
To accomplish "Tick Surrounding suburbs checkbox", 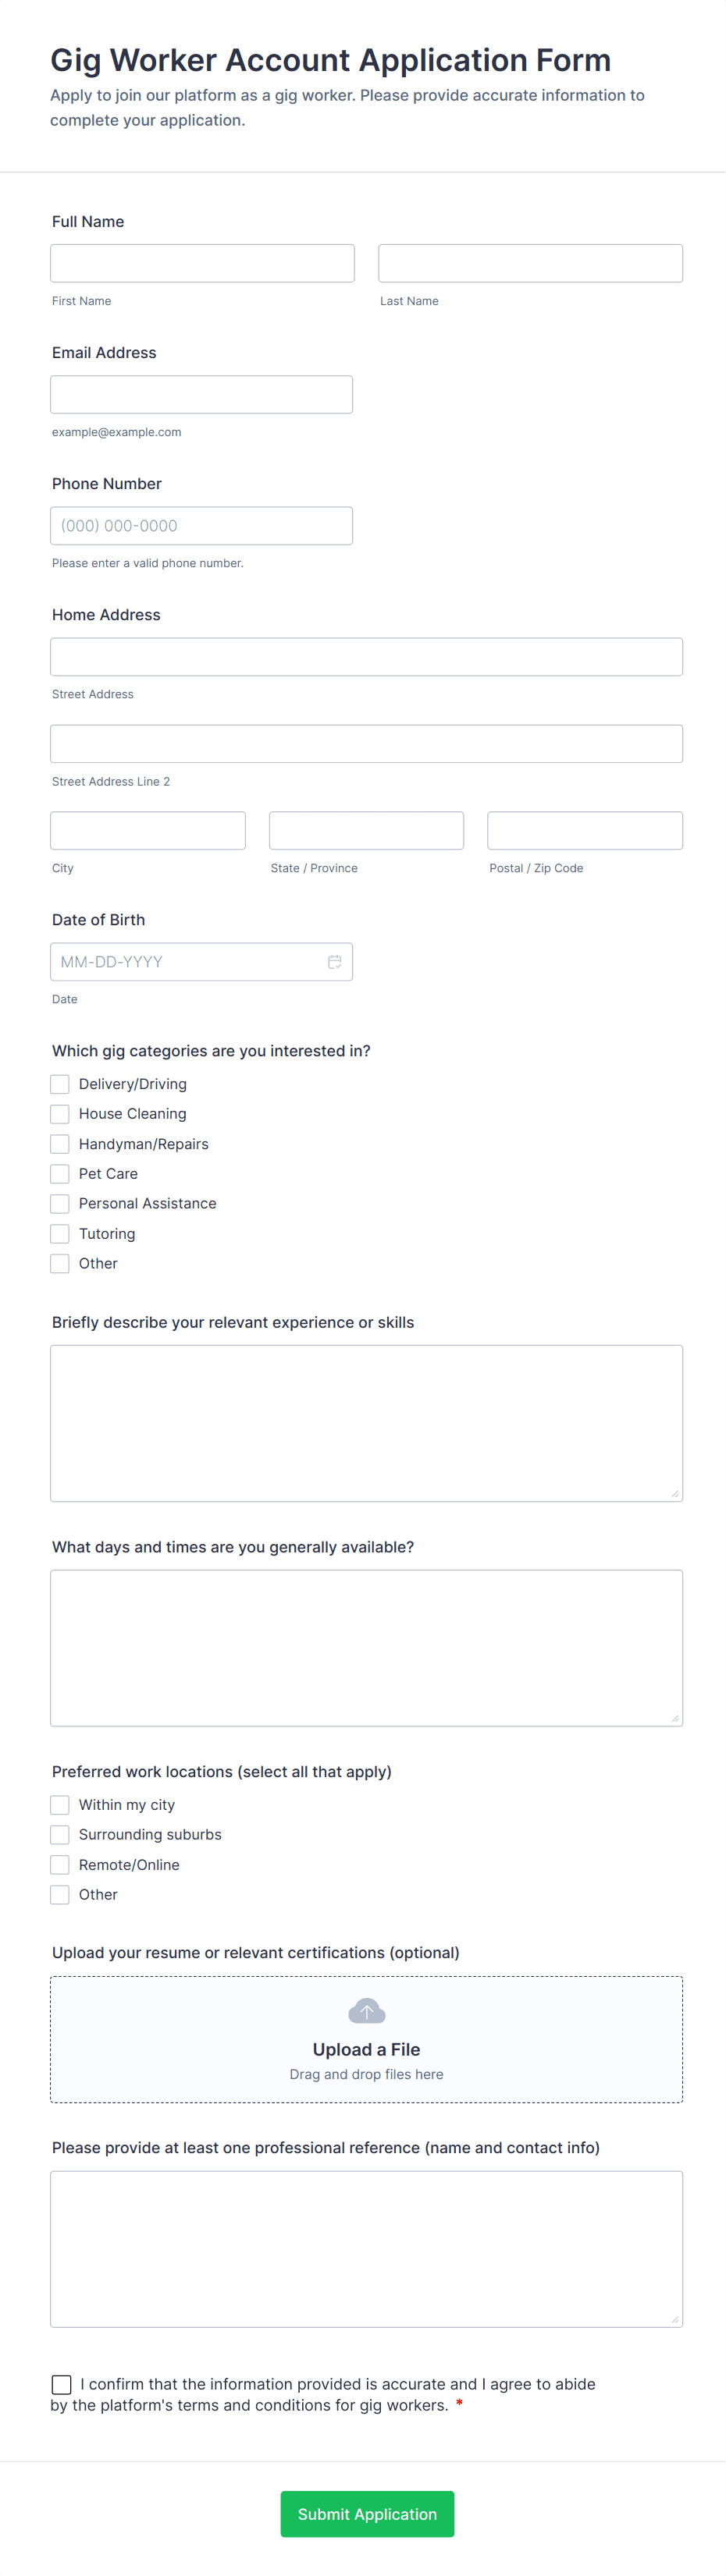I will pos(60,1835).
